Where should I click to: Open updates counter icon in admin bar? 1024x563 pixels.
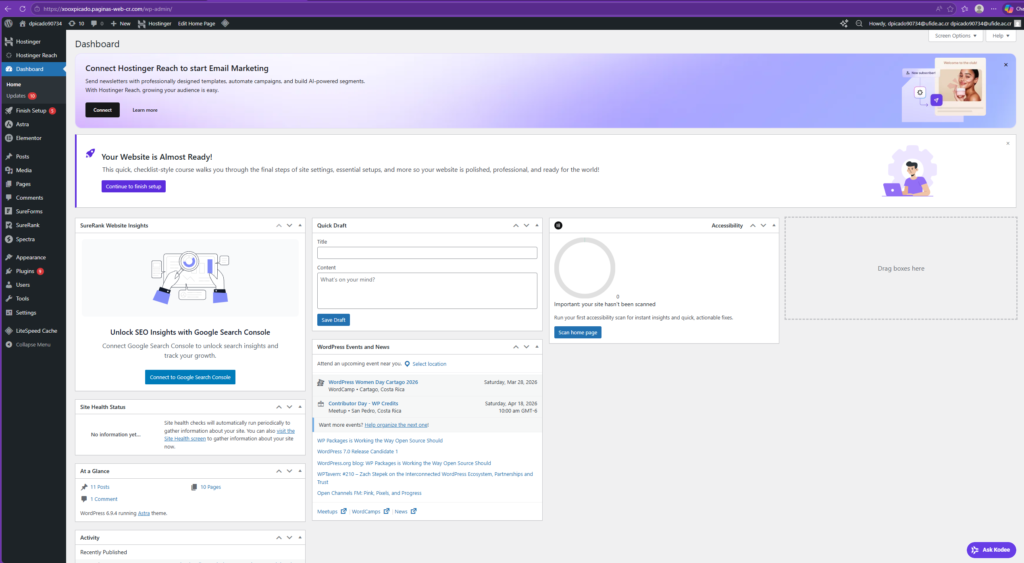[x=76, y=24]
